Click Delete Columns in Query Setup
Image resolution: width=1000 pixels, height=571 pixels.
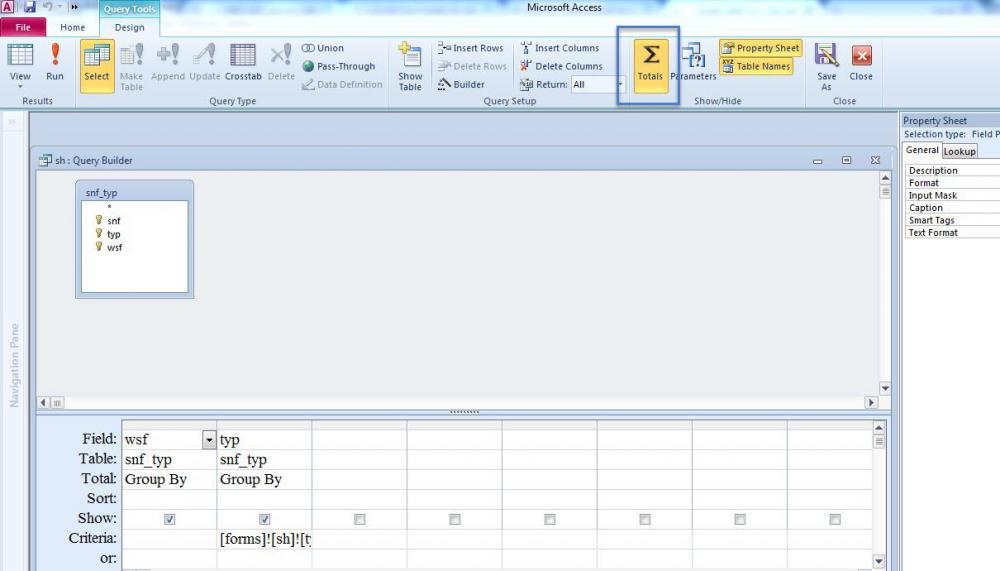point(561,66)
